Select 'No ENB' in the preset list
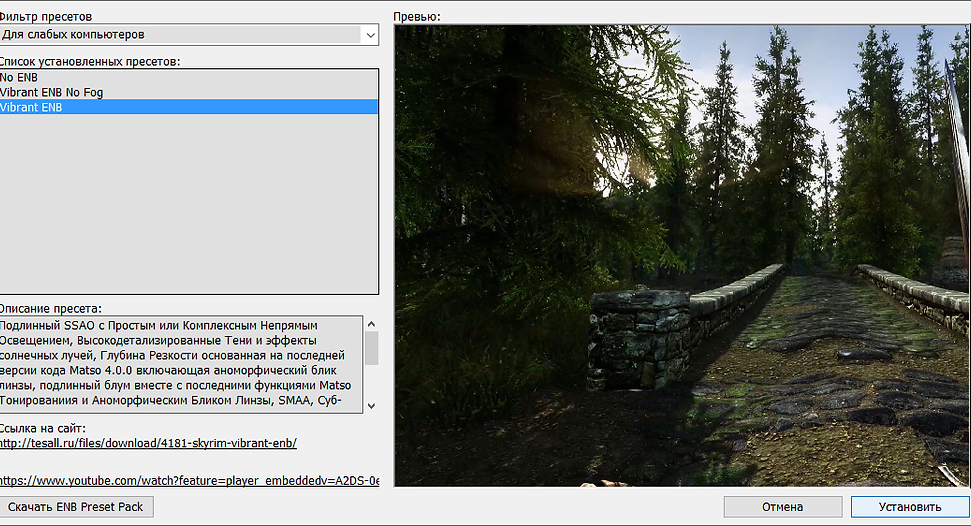The height and width of the screenshot is (526, 971). point(188,77)
